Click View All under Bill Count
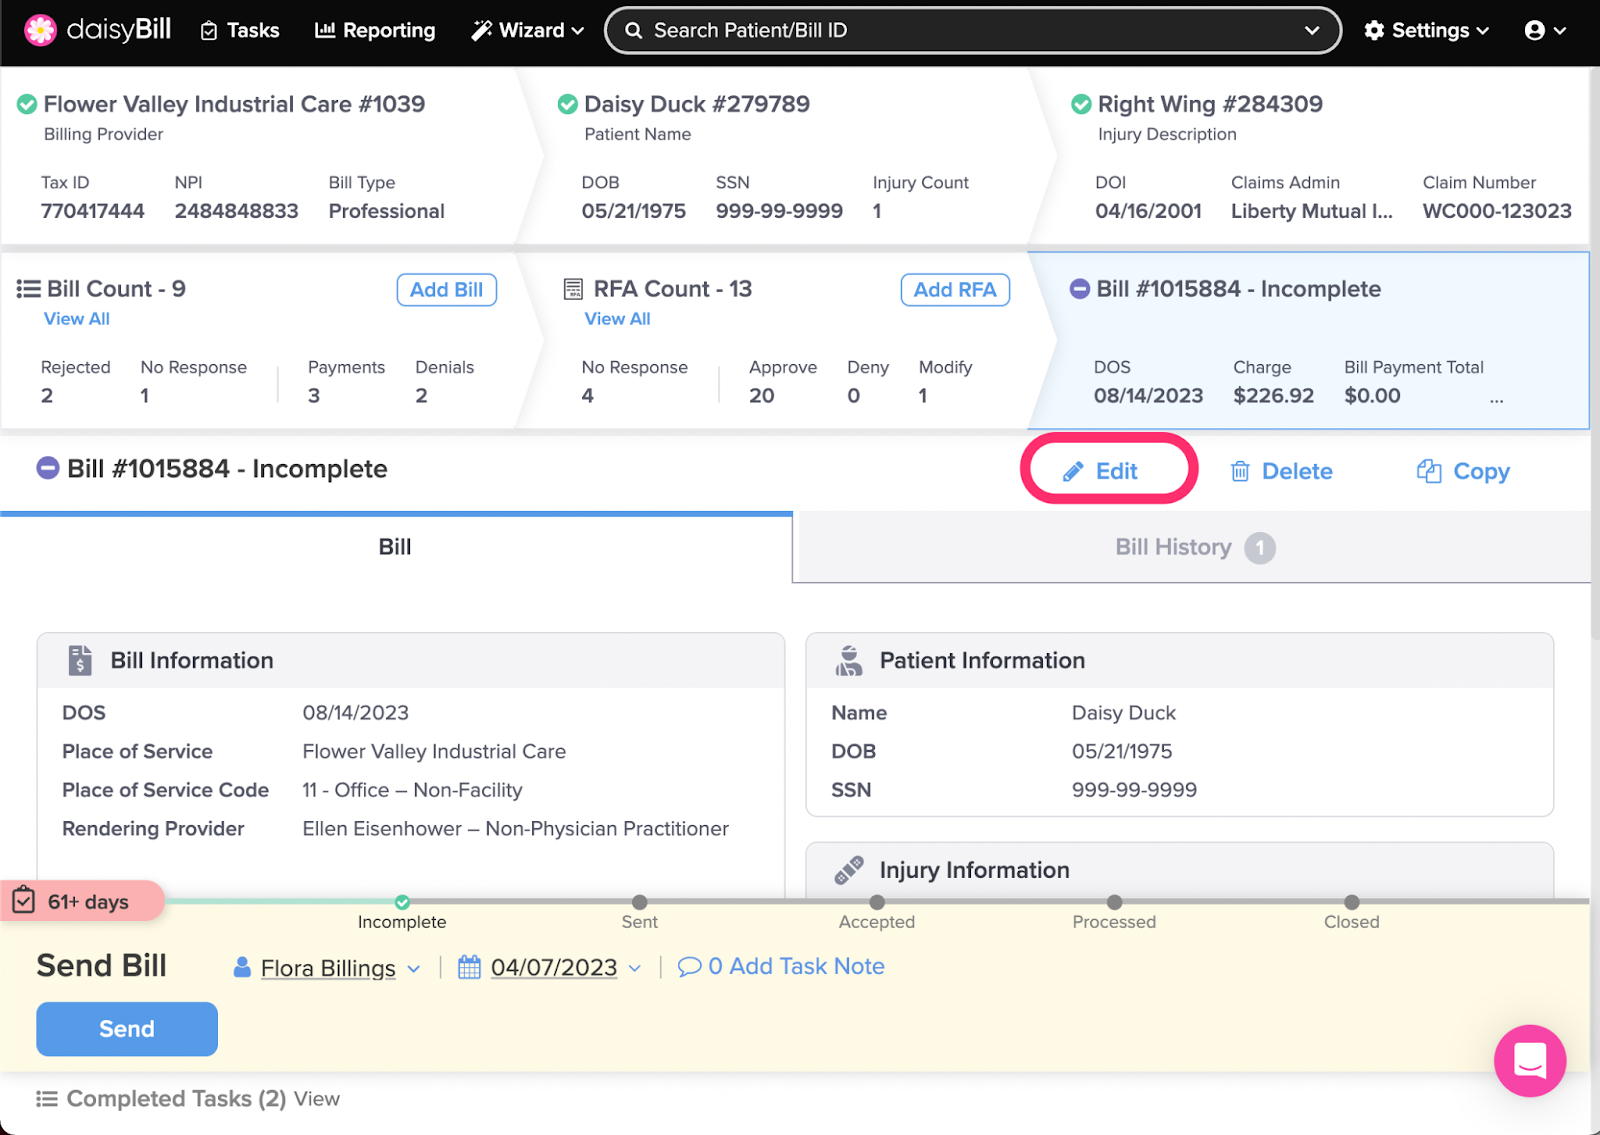The image size is (1600, 1135). [77, 318]
